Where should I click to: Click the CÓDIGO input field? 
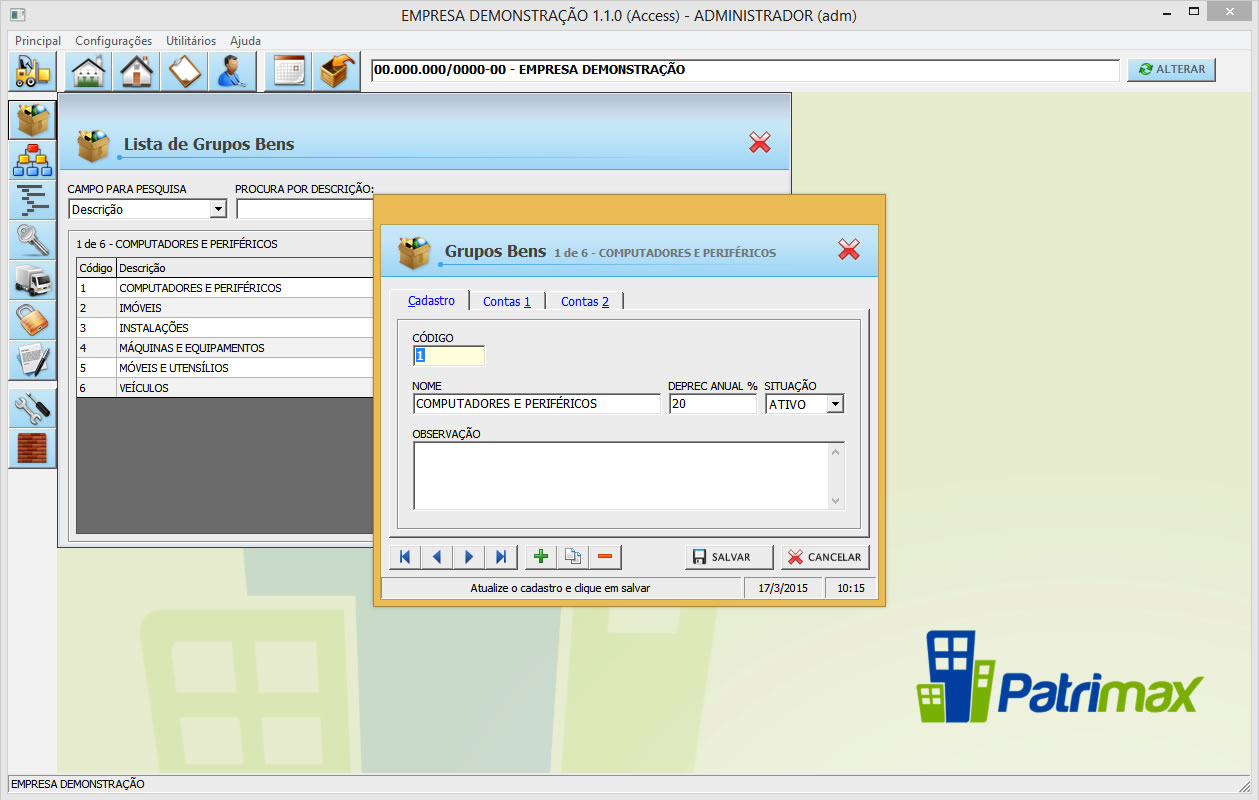[x=449, y=356]
